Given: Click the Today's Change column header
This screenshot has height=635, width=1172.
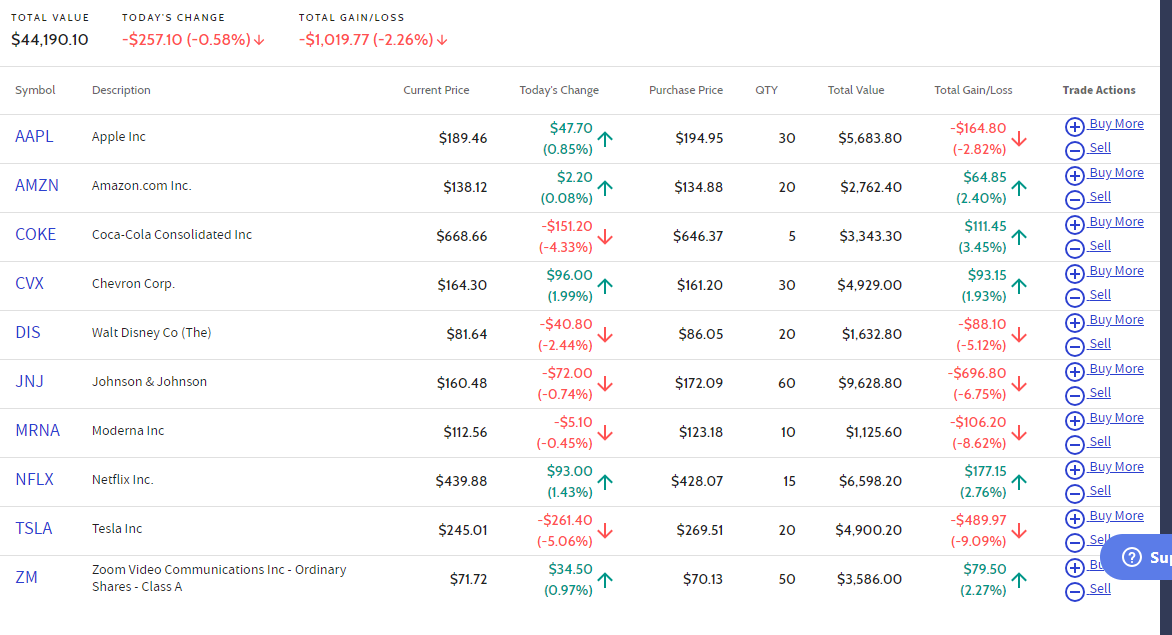Looking at the screenshot, I should click(x=559, y=90).
